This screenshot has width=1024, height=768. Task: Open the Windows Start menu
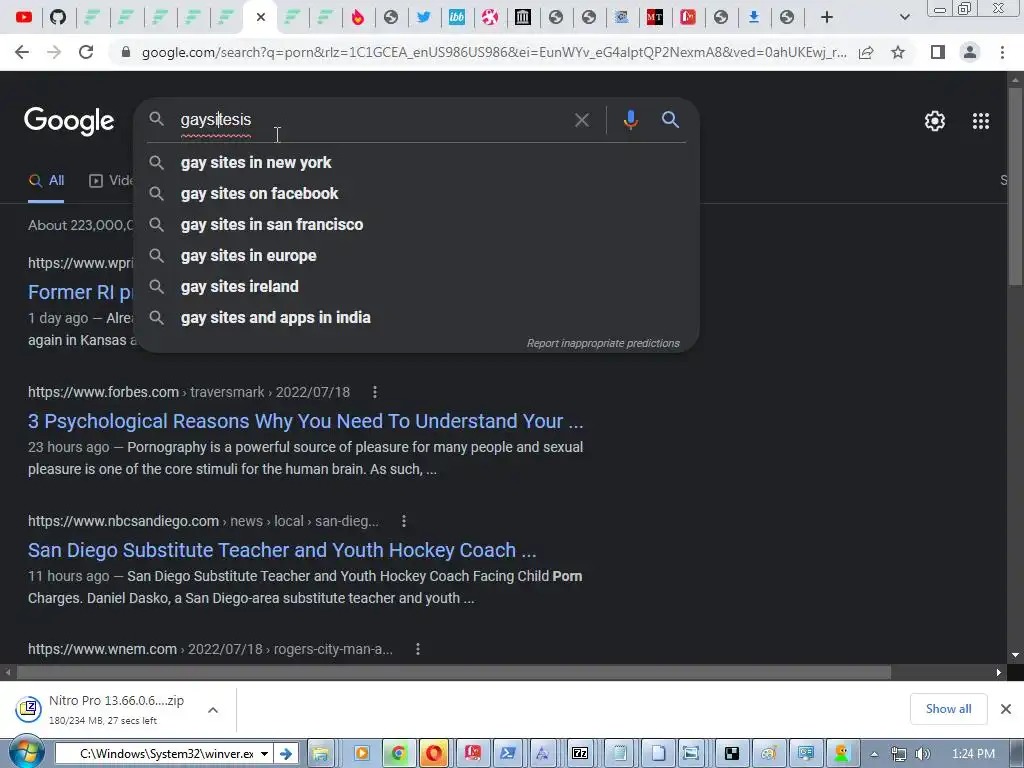coord(25,752)
